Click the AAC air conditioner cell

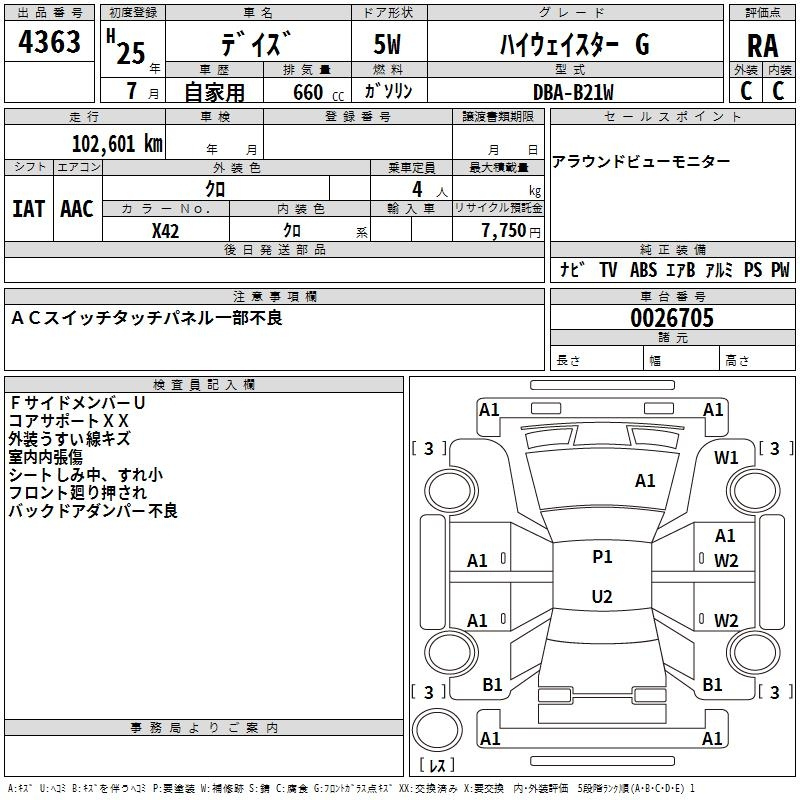click(x=77, y=208)
